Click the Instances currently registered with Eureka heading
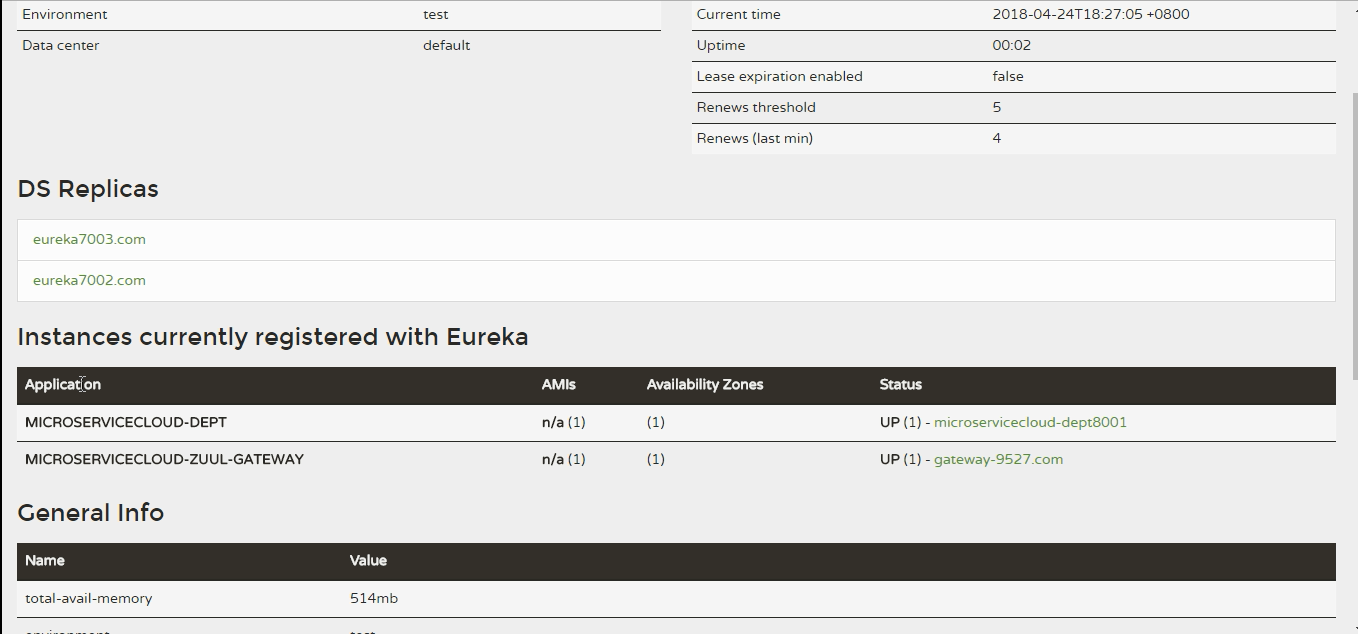The height and width of the screenshot is (634, 1358). [273, 338]
